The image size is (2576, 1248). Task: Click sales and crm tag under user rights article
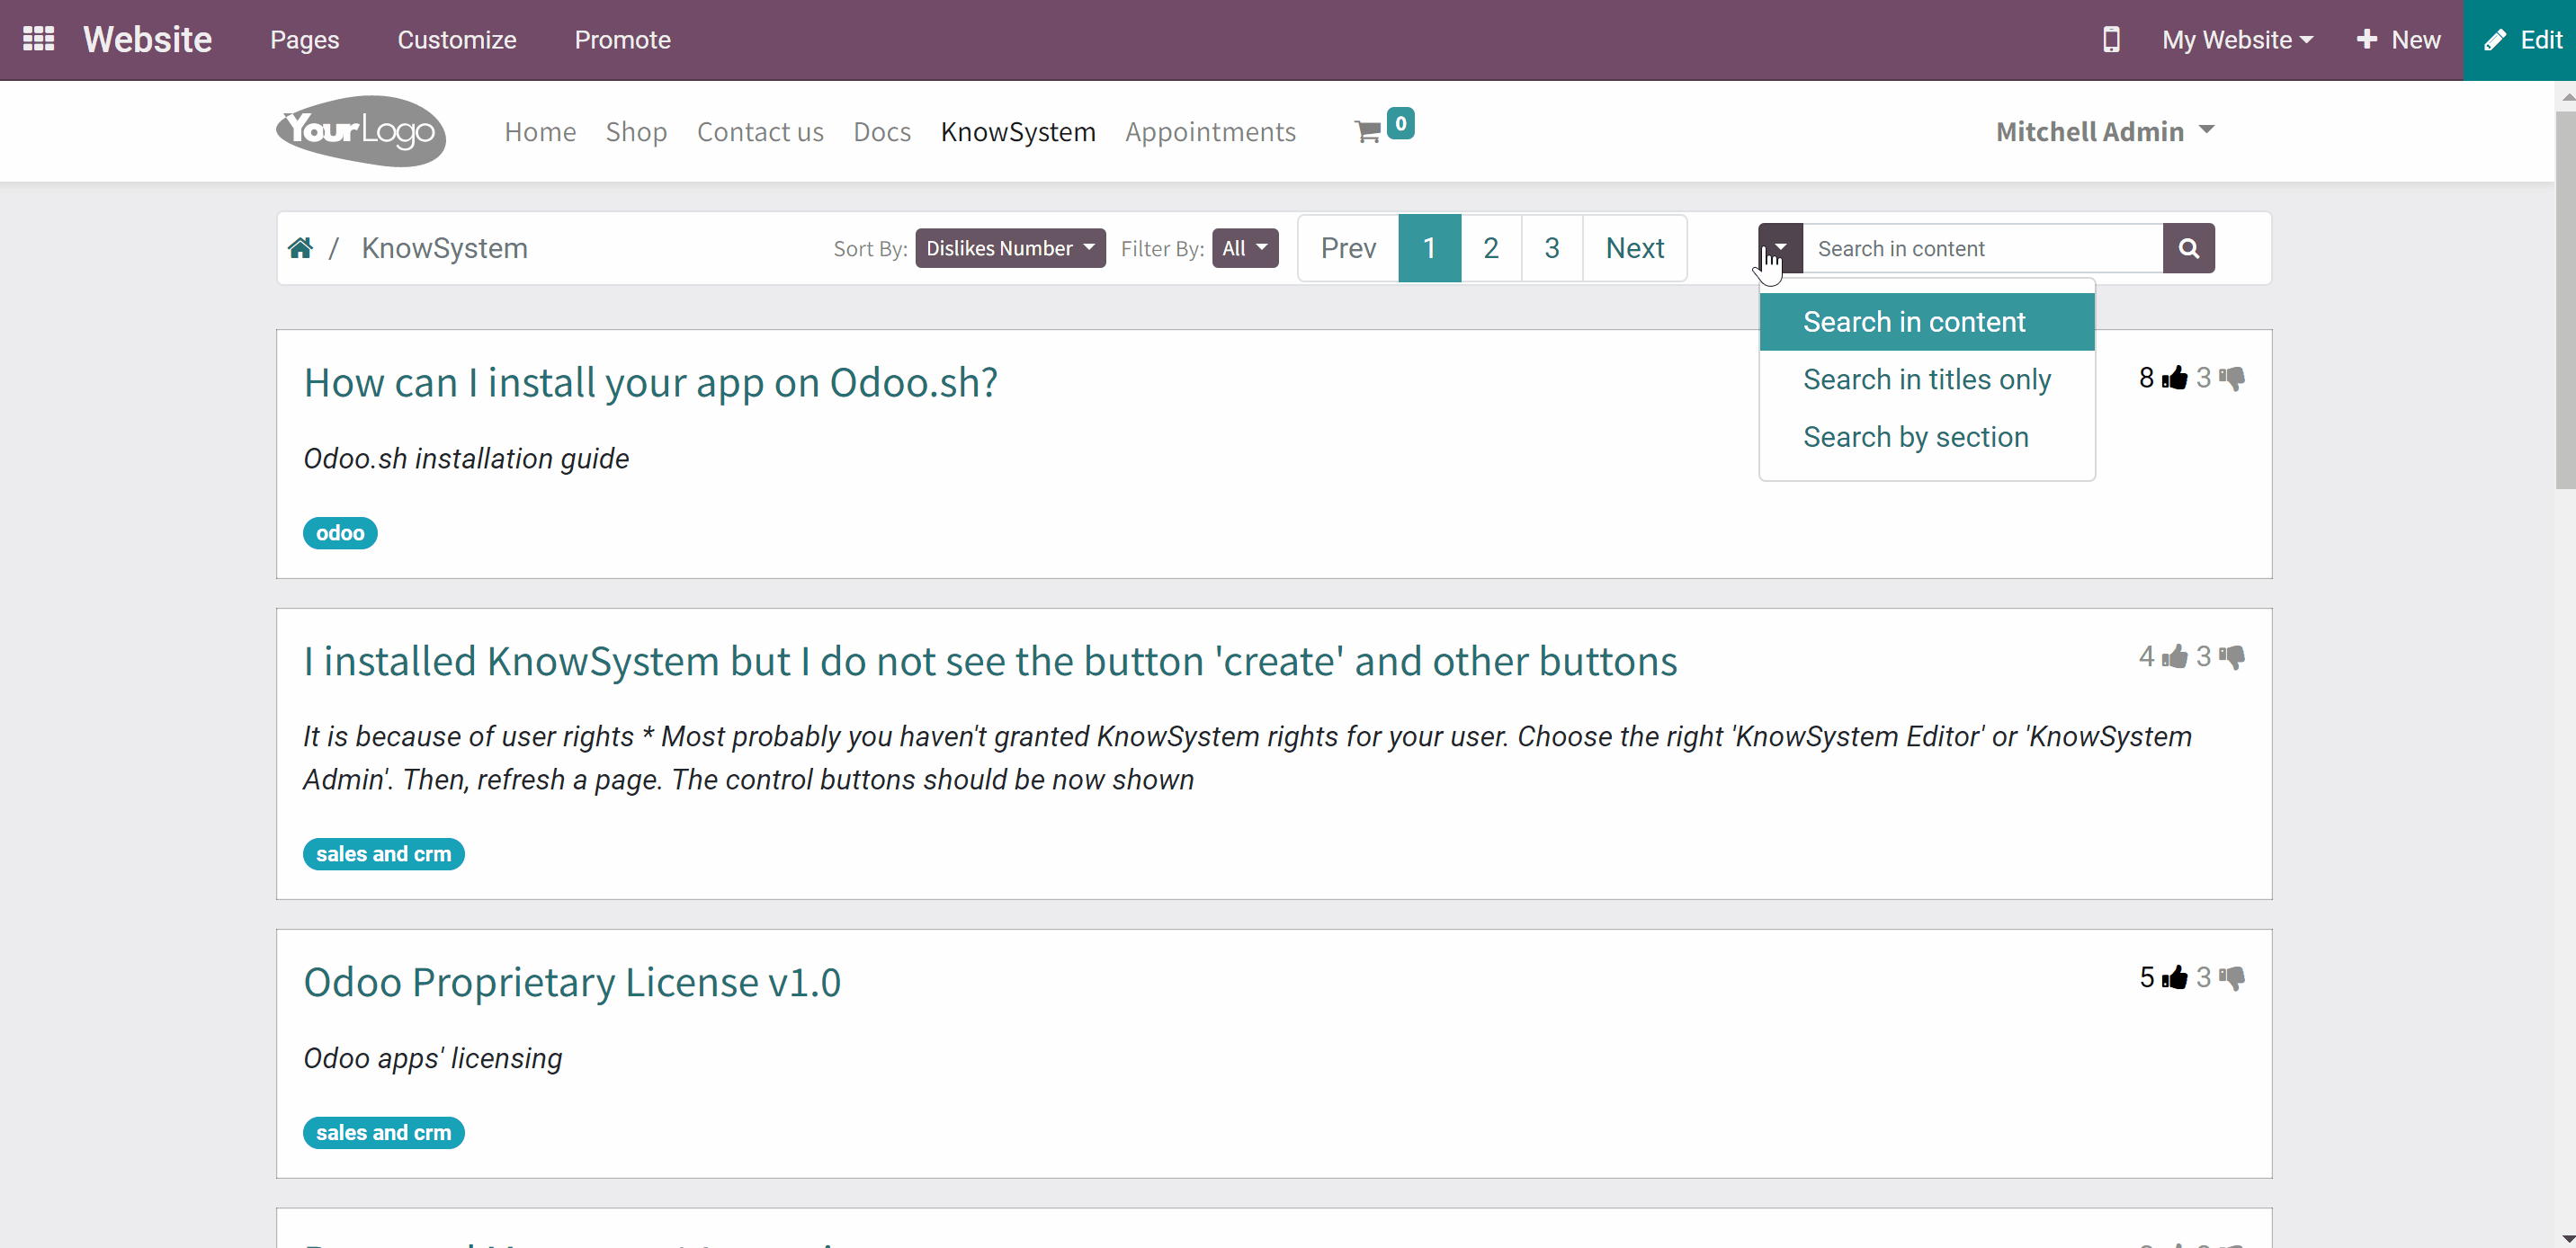point(384,854)
